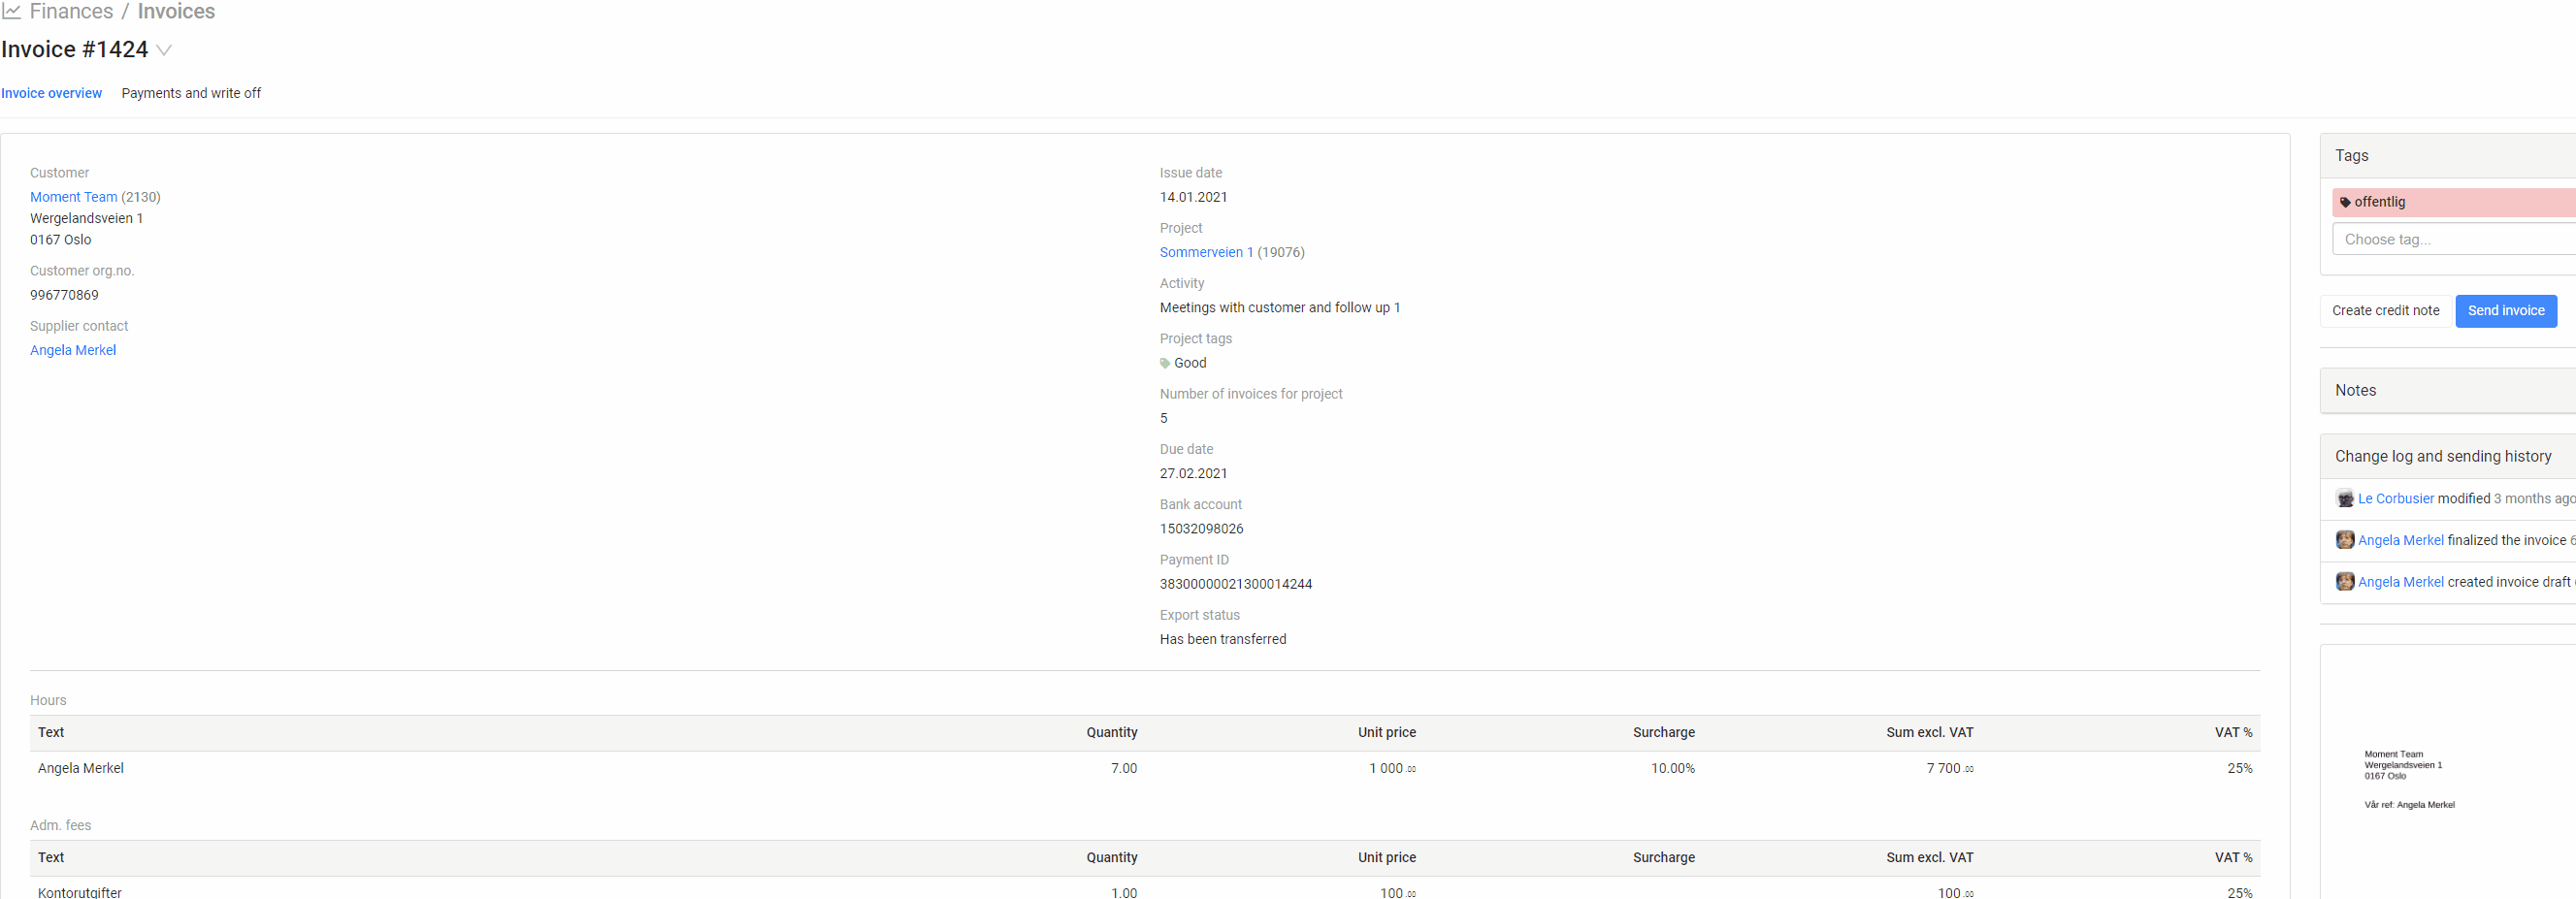Click the Send invoice button
This screenshot has height=899, width=2576.
tap(2506, 311)
